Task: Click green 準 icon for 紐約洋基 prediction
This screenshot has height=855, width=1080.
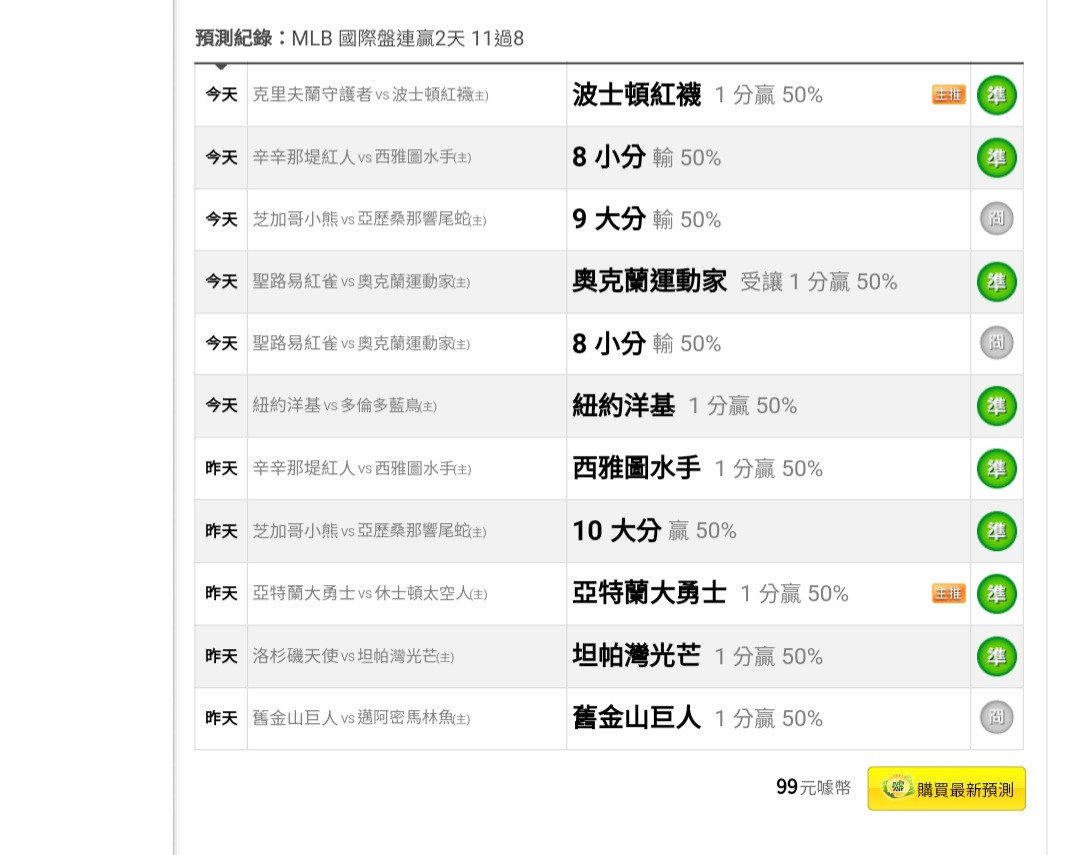Action: point(996,406)
